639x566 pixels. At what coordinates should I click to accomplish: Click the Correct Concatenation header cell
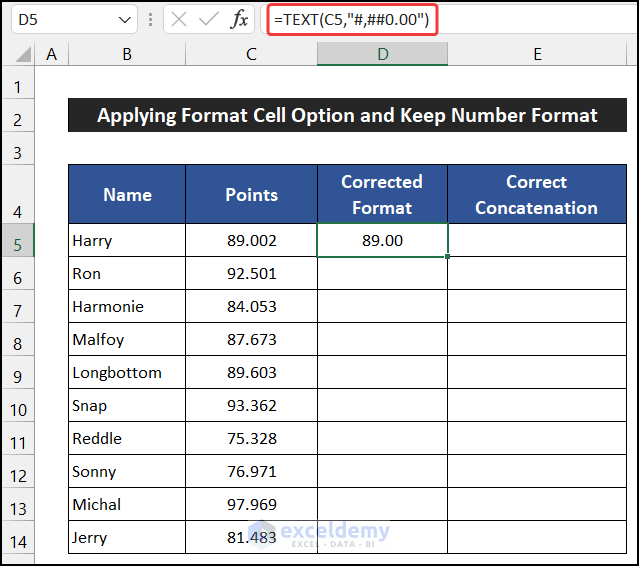tap(537, 195)
